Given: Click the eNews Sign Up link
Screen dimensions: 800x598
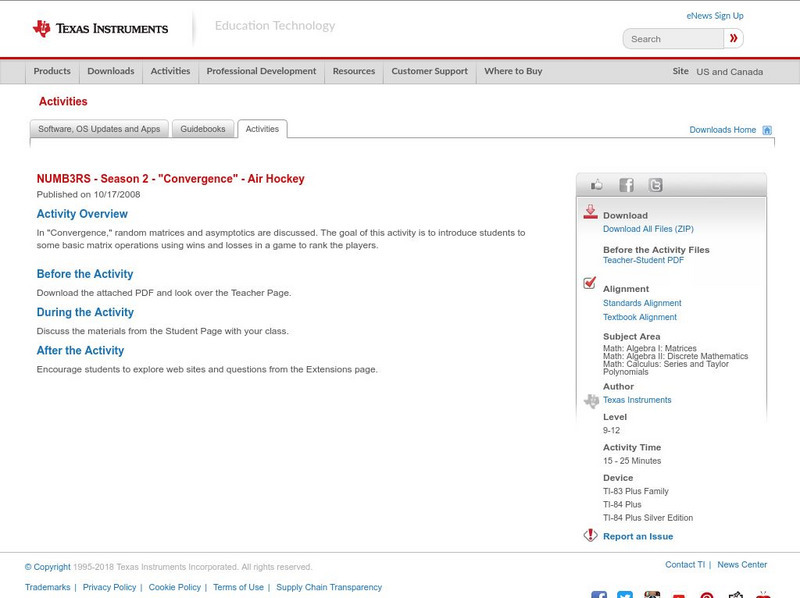Looking at the screenshot, I should point(715,16).
